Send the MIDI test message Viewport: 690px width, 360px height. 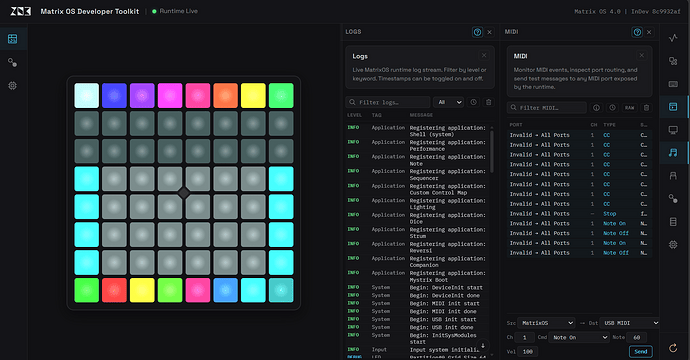(x=641, y=351)
